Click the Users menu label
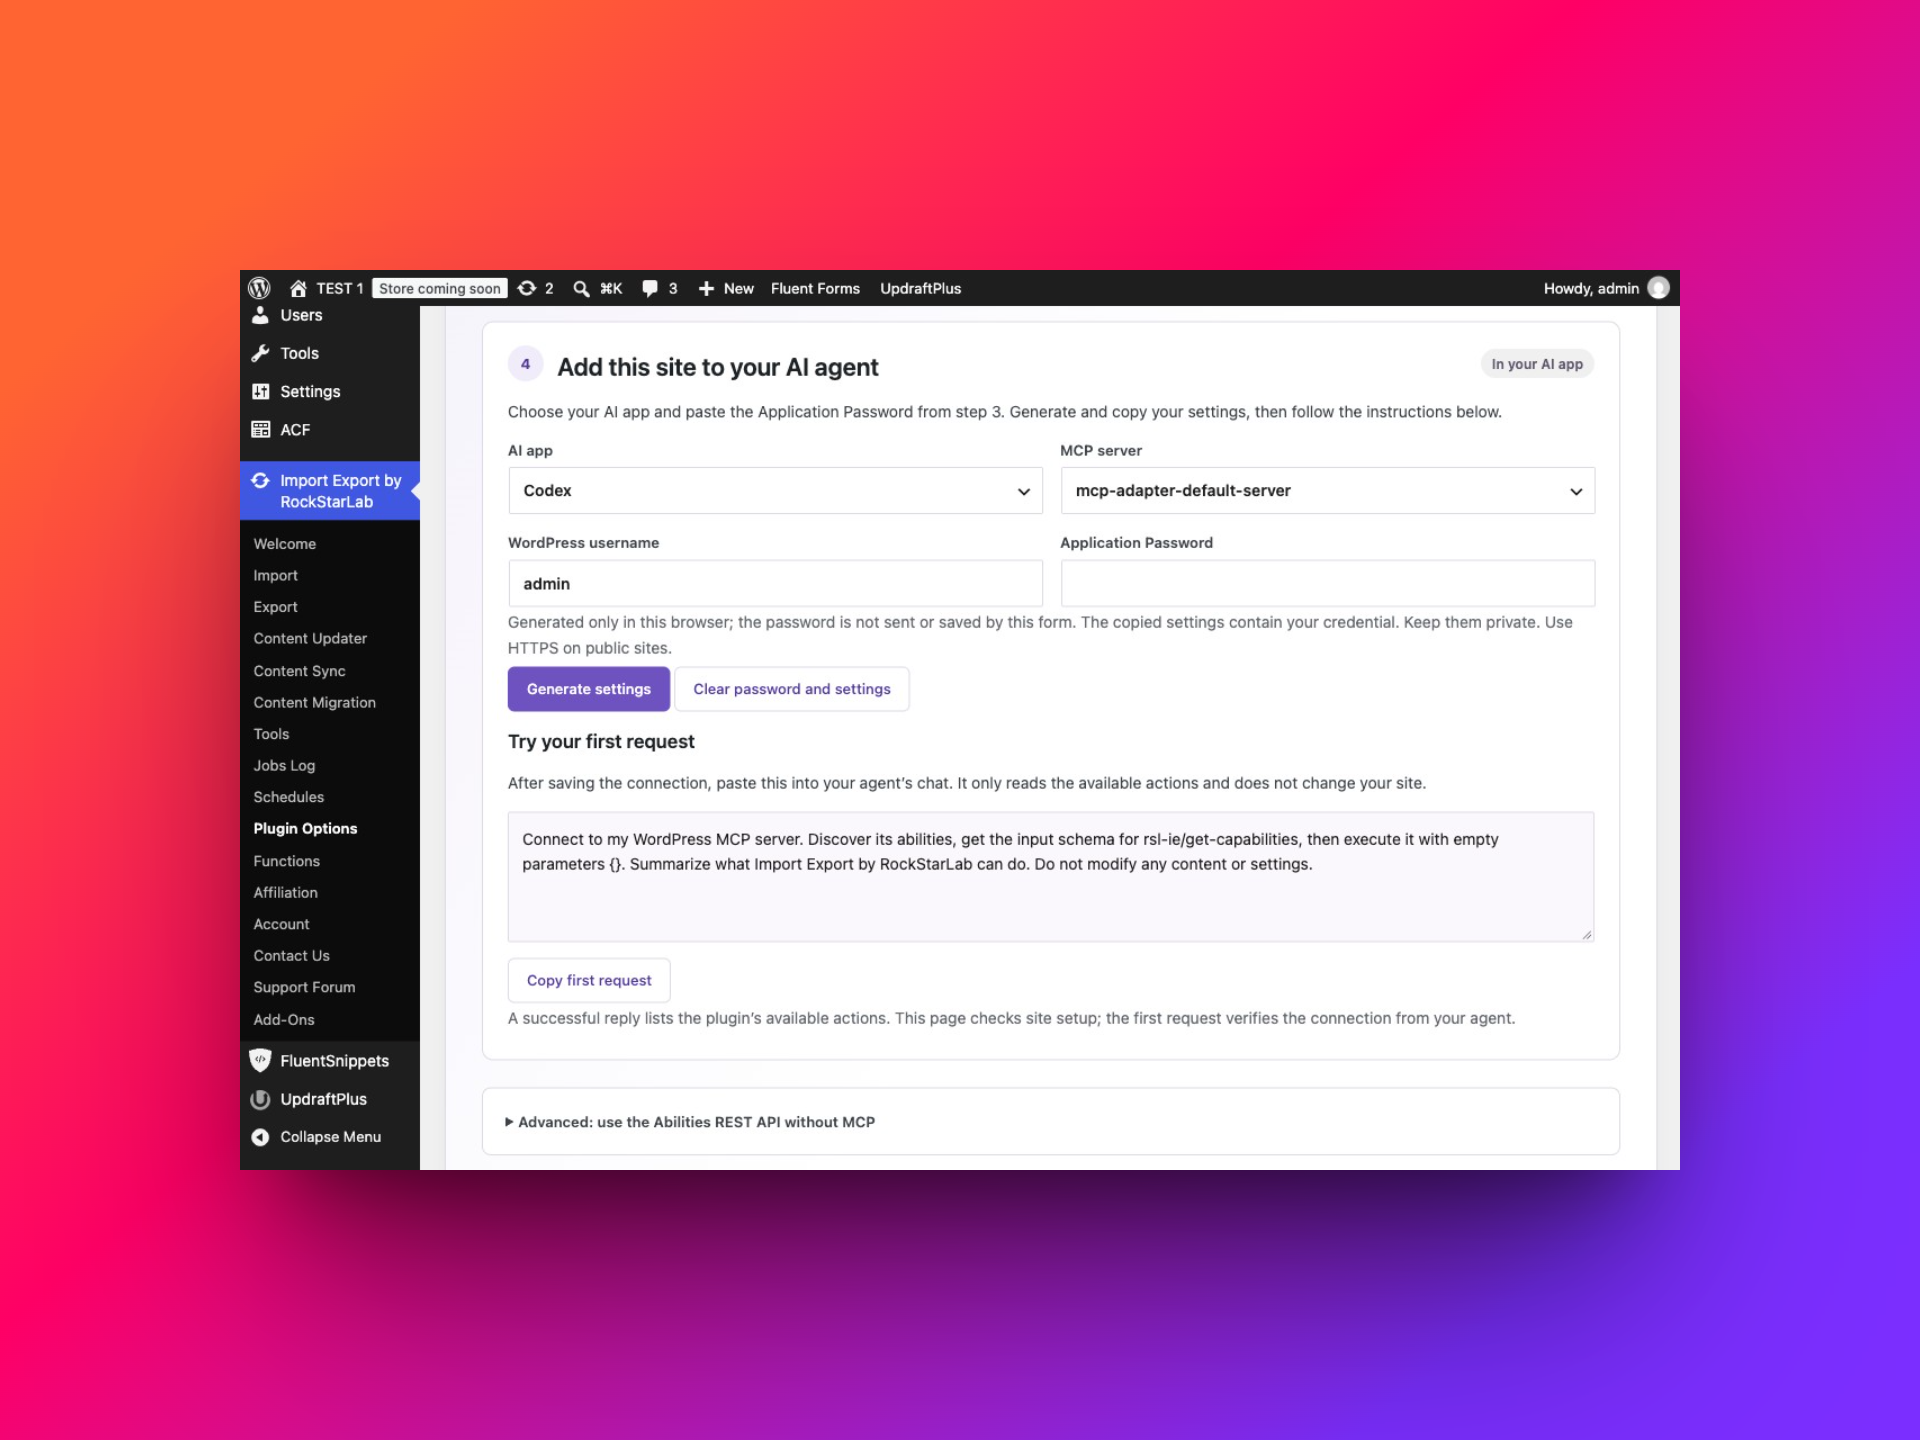1920x1440 pixels. tap(301, 315)
